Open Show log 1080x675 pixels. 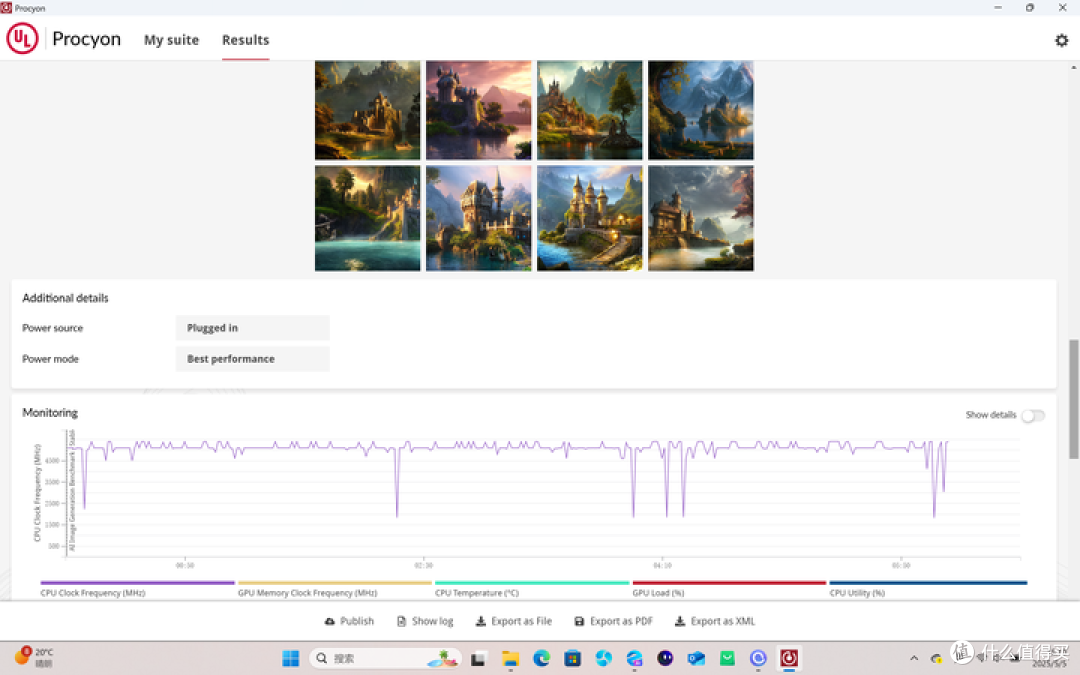pos(425,621)
